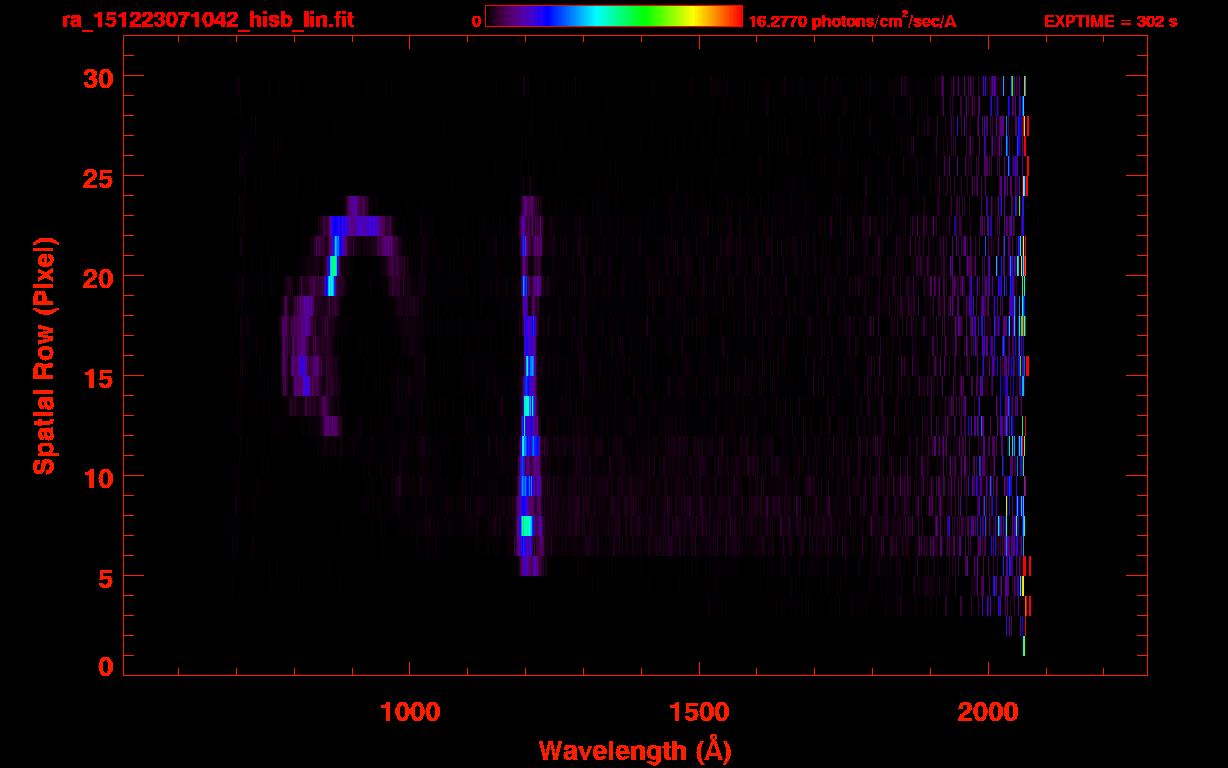The width and height of the screenshot is (1228, 768).
Task: Click the x-axis tick label 1500
Action: 699,712
